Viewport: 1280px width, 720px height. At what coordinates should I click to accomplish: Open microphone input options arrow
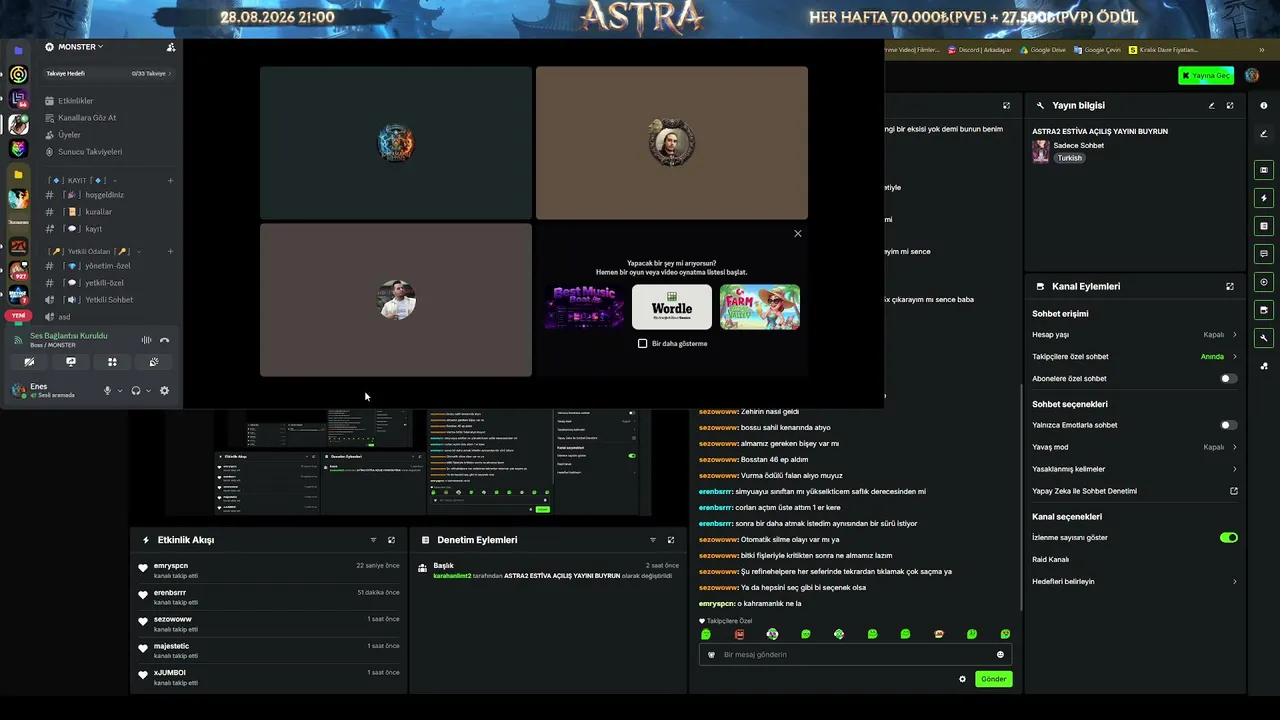click(x=120, y=391)
